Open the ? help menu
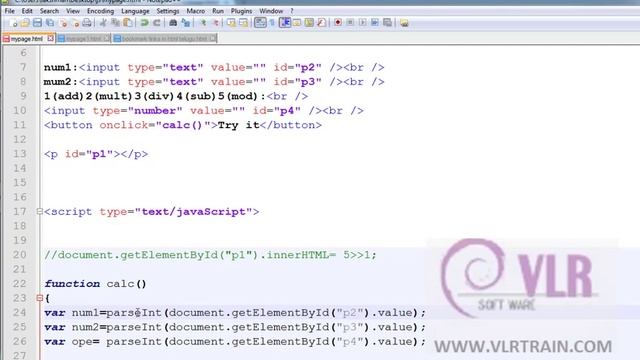The width and height of the screenshot is (640, 360). [x=292, y=11]
